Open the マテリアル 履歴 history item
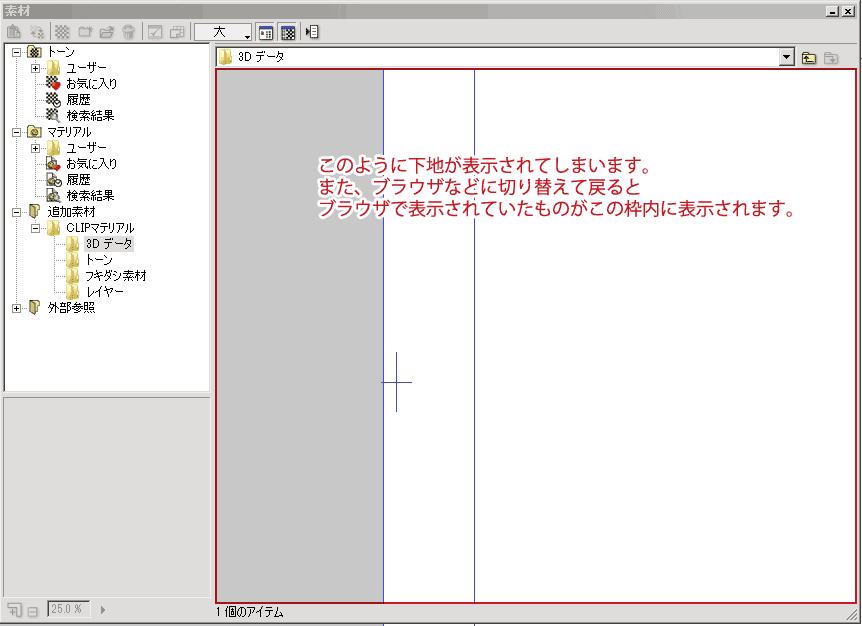 click(78, 180)
